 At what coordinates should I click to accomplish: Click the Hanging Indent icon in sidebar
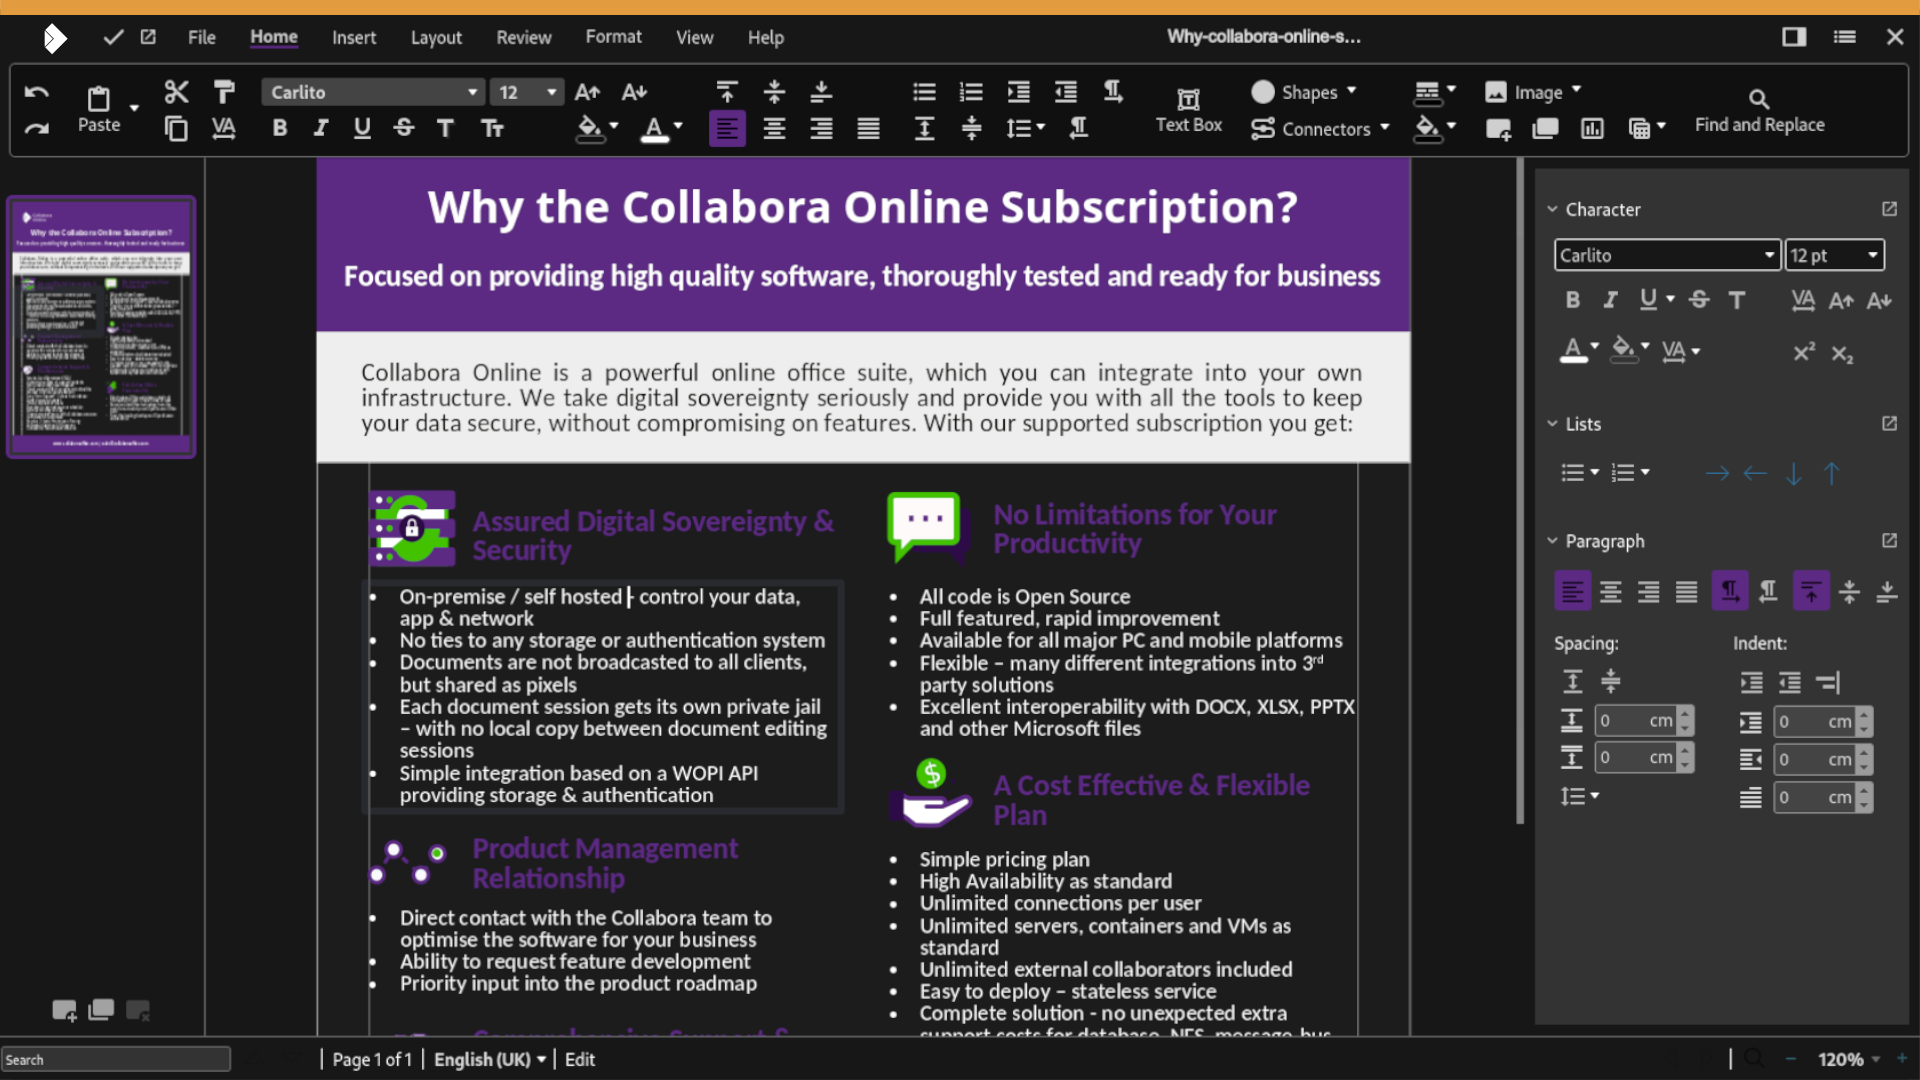(1827, 682)
